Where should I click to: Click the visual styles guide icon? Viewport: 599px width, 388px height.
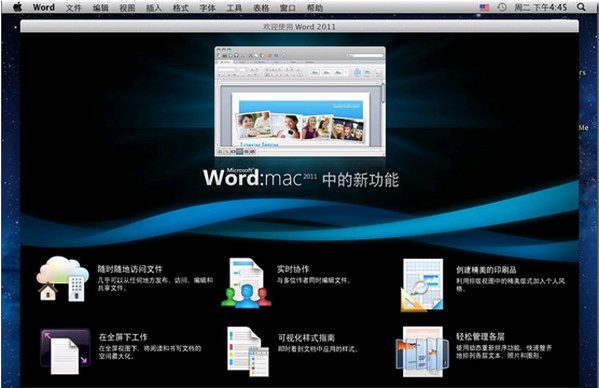click(248, 351)
